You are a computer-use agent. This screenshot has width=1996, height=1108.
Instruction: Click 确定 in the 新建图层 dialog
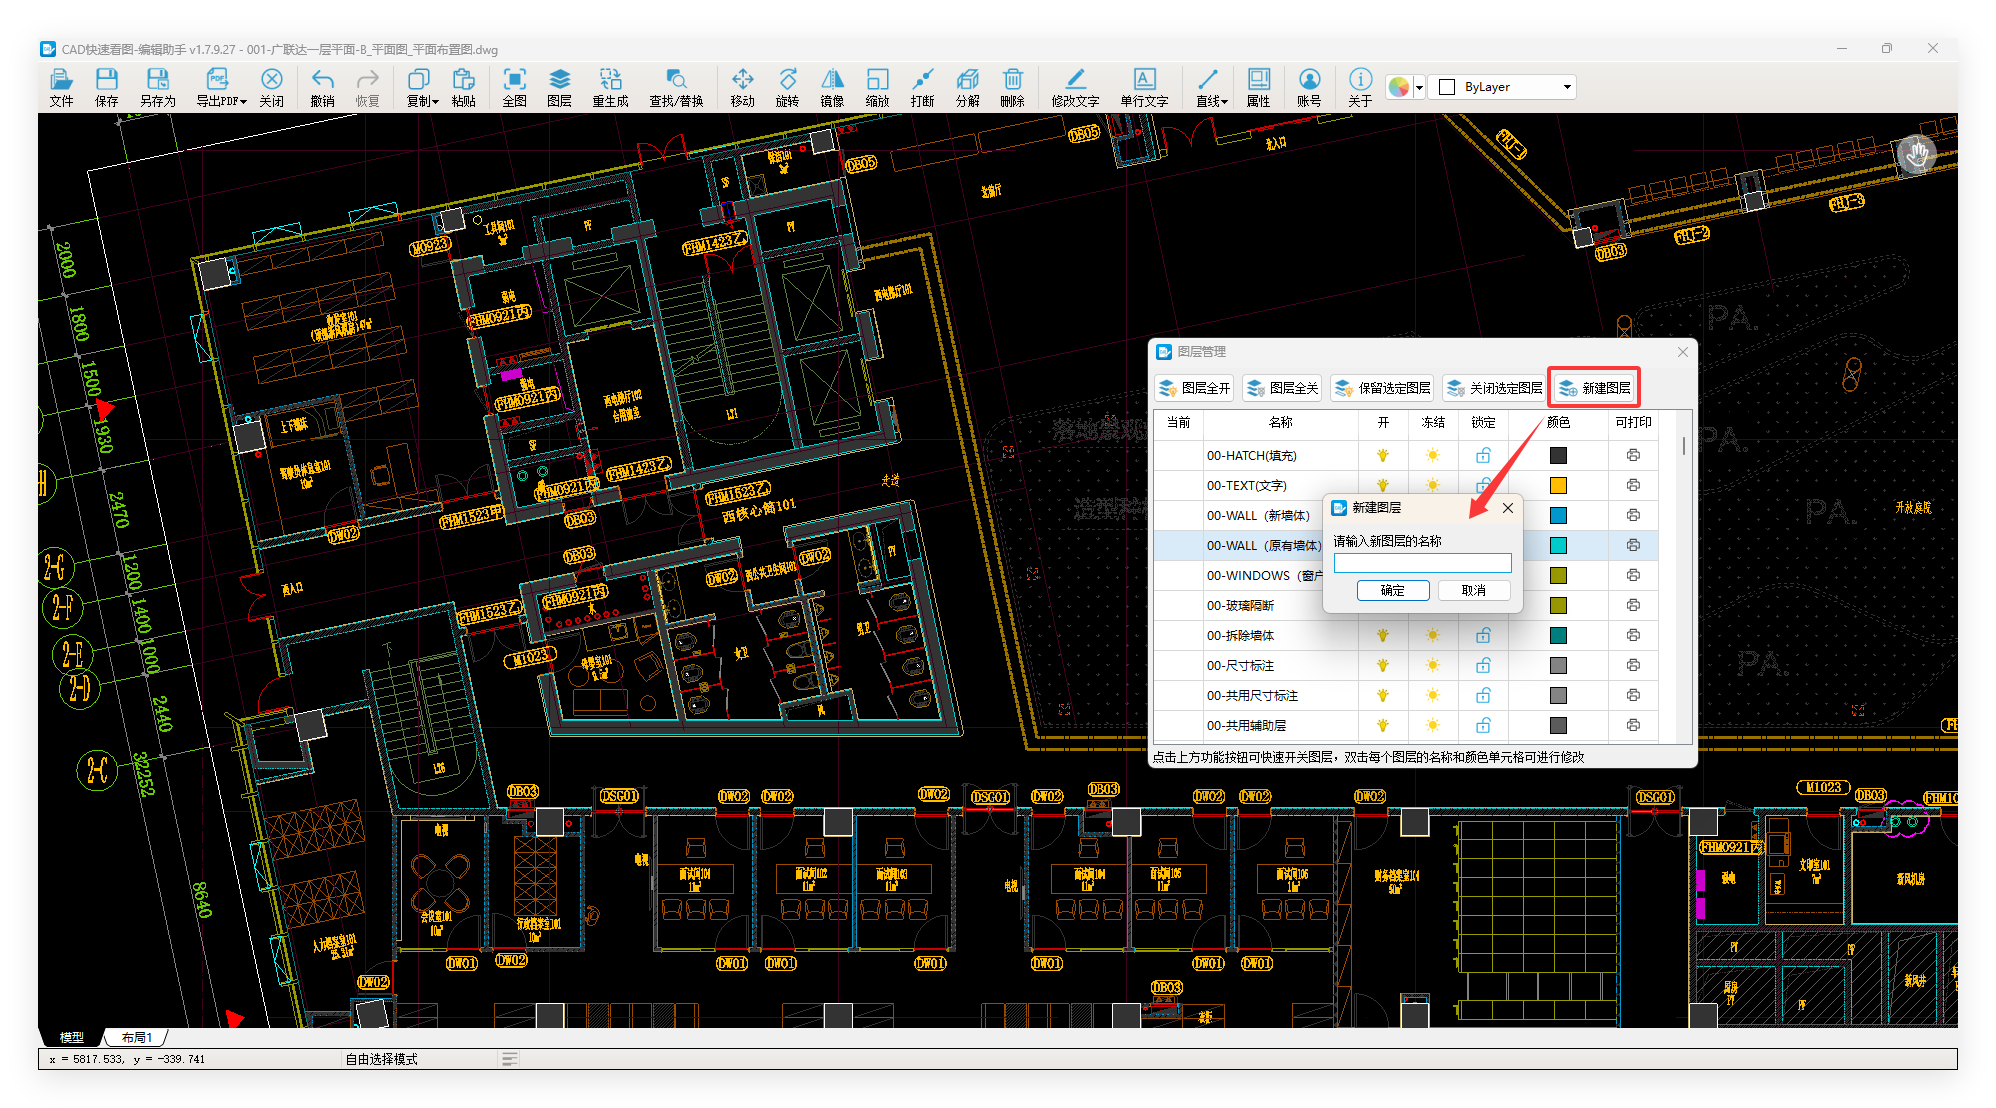pyautogui.click(x=1392, y=590)
